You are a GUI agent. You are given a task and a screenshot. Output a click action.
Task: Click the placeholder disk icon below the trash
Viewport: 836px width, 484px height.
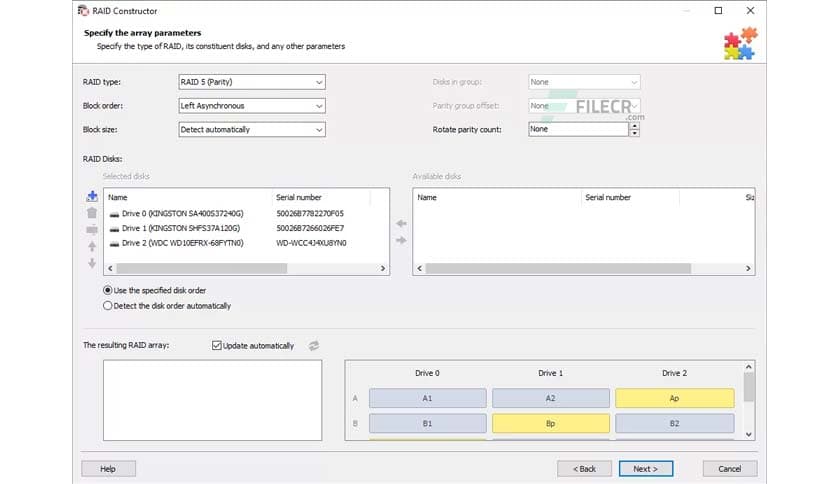point(92,230)
